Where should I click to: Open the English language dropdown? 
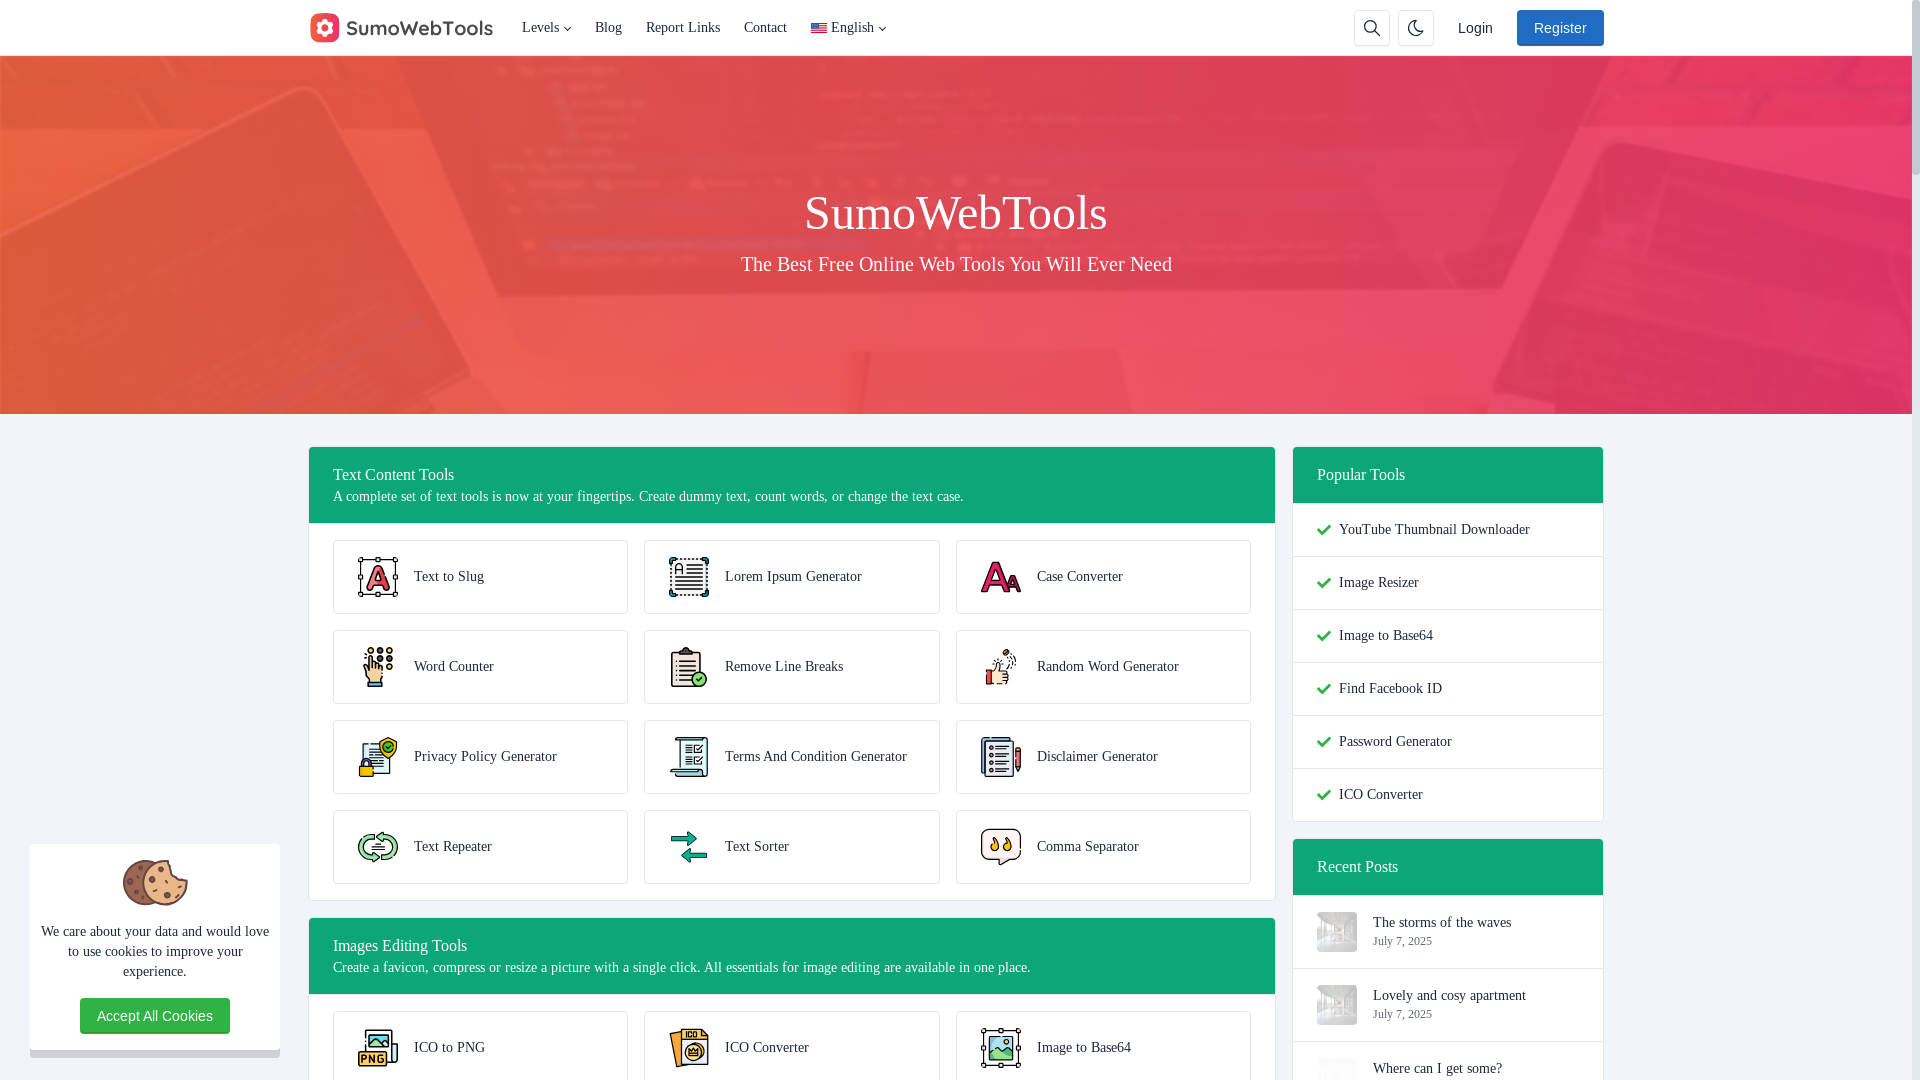[x=848, y=28]
